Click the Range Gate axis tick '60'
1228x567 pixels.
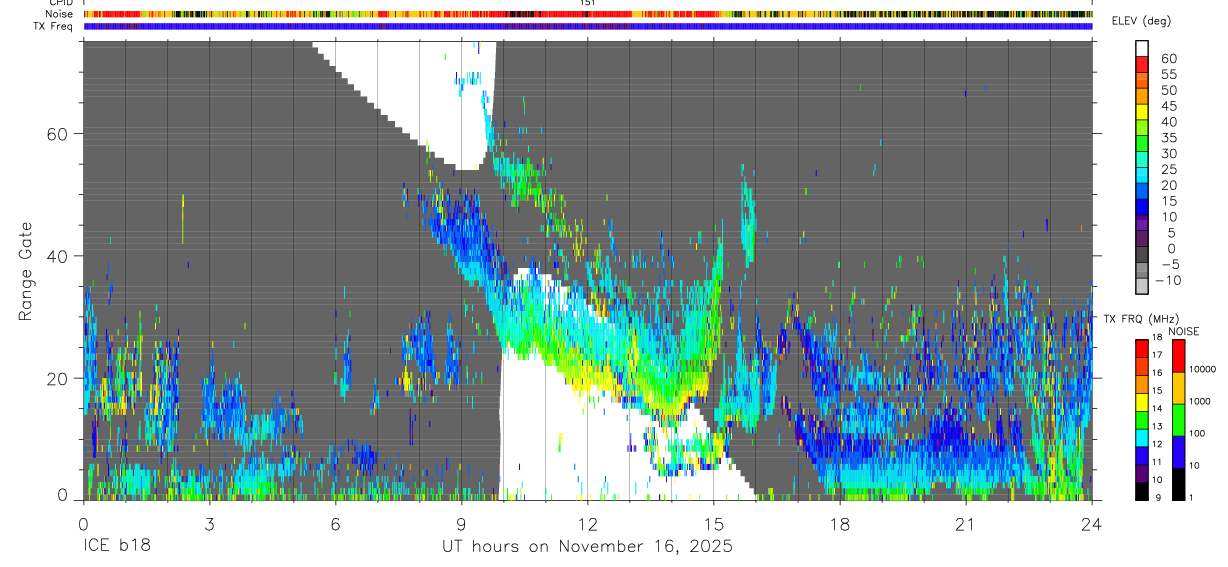(x=59, y=133)
